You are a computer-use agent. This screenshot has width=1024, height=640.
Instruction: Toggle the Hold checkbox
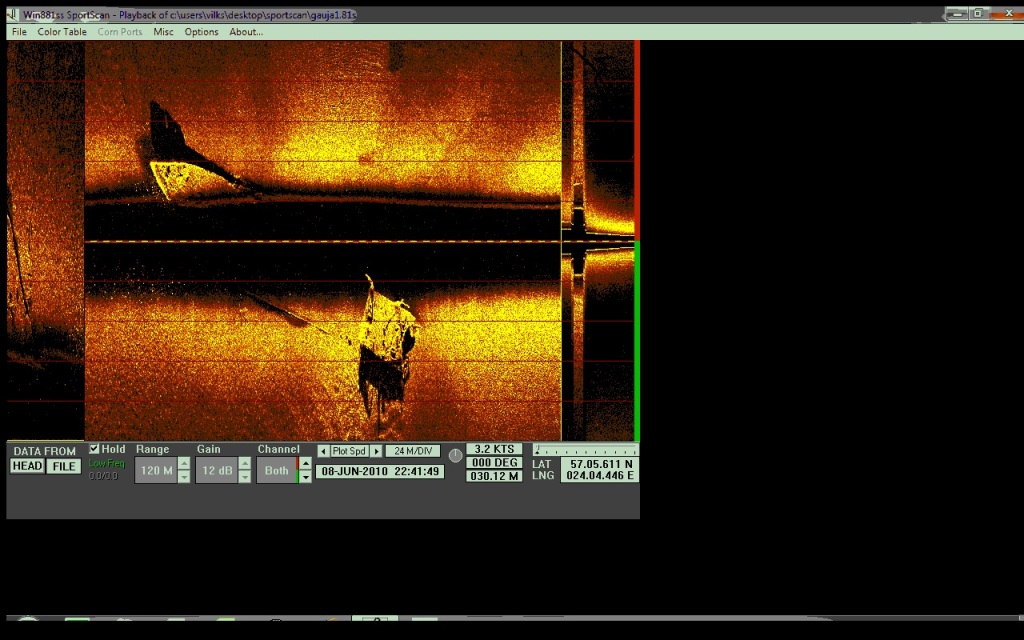pyautogui.click(x=95, y=449)
